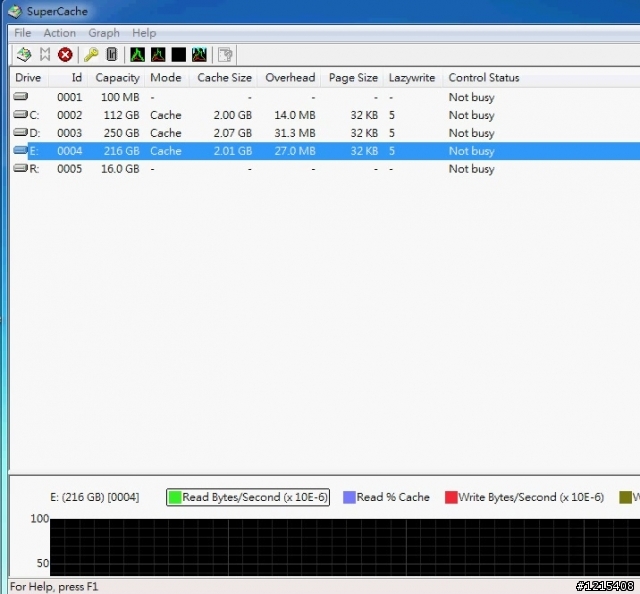This screenshot has width=640, height=594.
Task: Select the C: drive letter
Action: pos(34,115)
